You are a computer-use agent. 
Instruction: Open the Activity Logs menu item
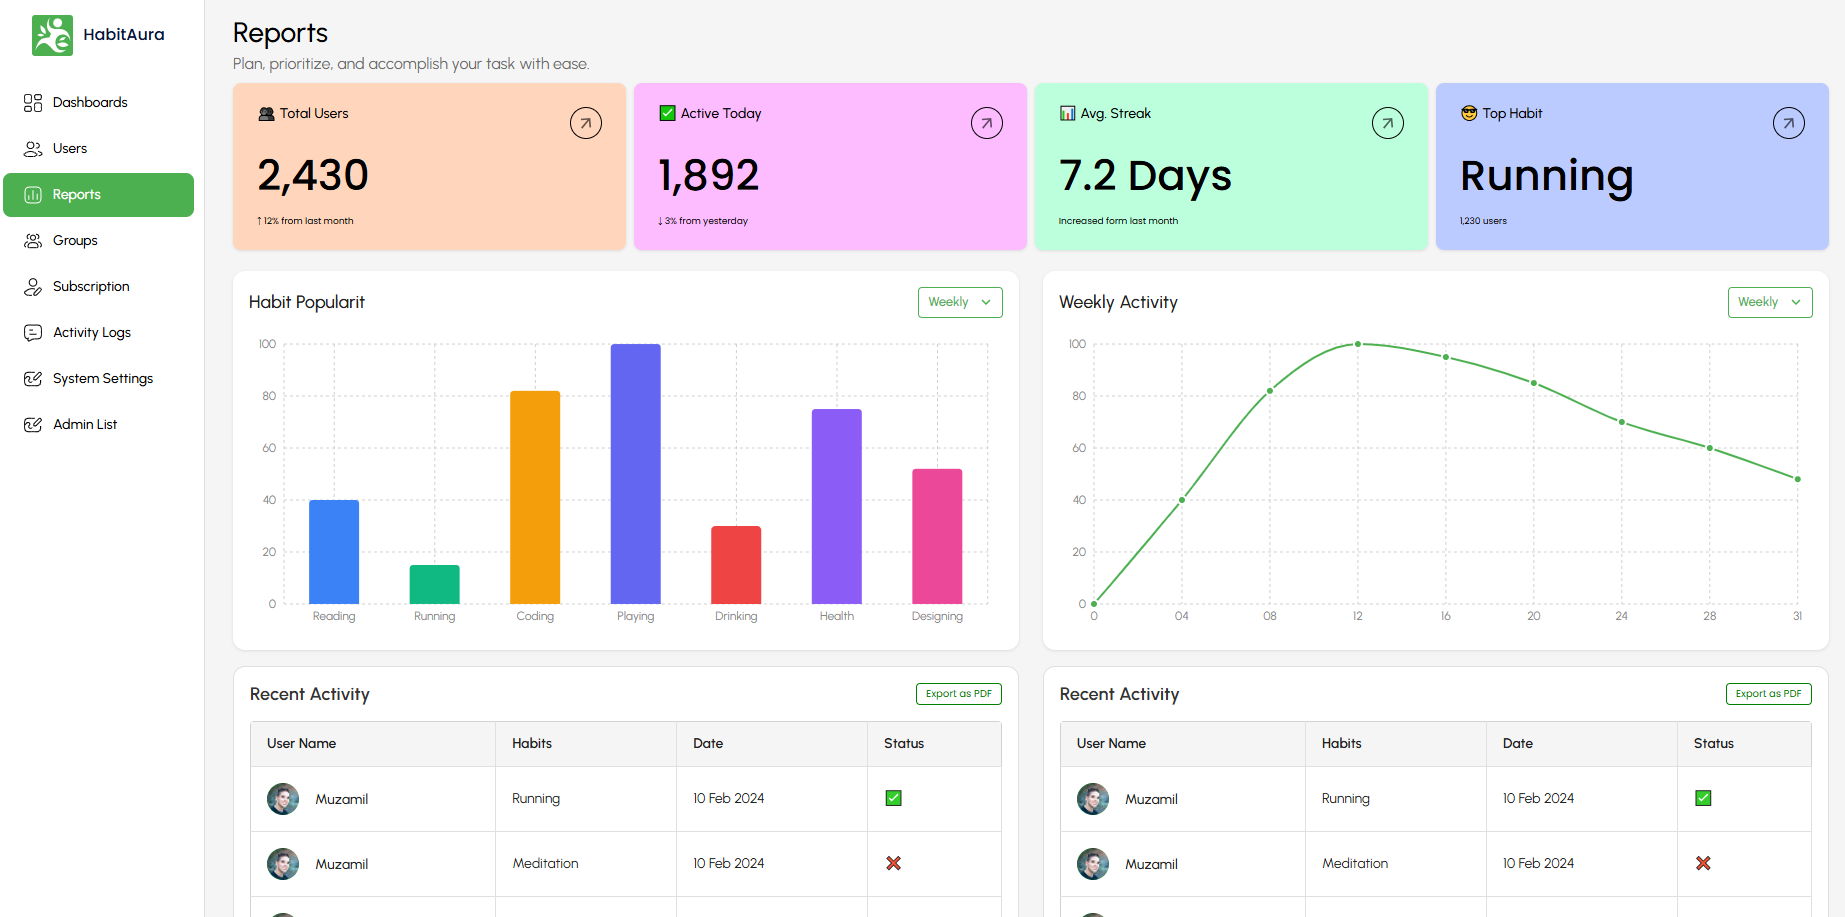[x=98, y=332]
